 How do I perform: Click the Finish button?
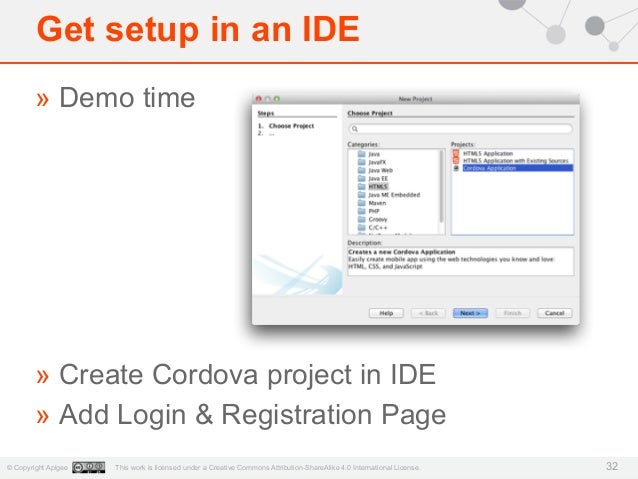[513, 313]
